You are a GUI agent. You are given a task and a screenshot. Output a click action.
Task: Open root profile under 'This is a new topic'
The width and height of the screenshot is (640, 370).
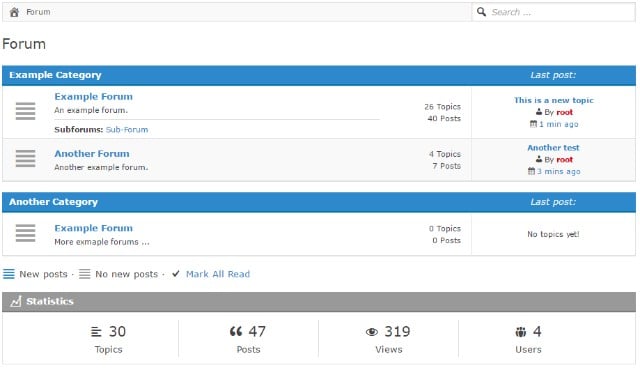click(564, 112)
